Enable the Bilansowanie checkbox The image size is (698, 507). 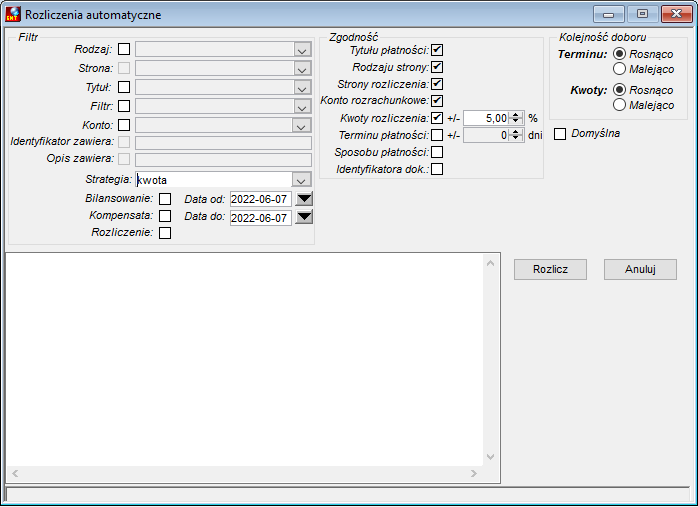click(x=165, y=199)
